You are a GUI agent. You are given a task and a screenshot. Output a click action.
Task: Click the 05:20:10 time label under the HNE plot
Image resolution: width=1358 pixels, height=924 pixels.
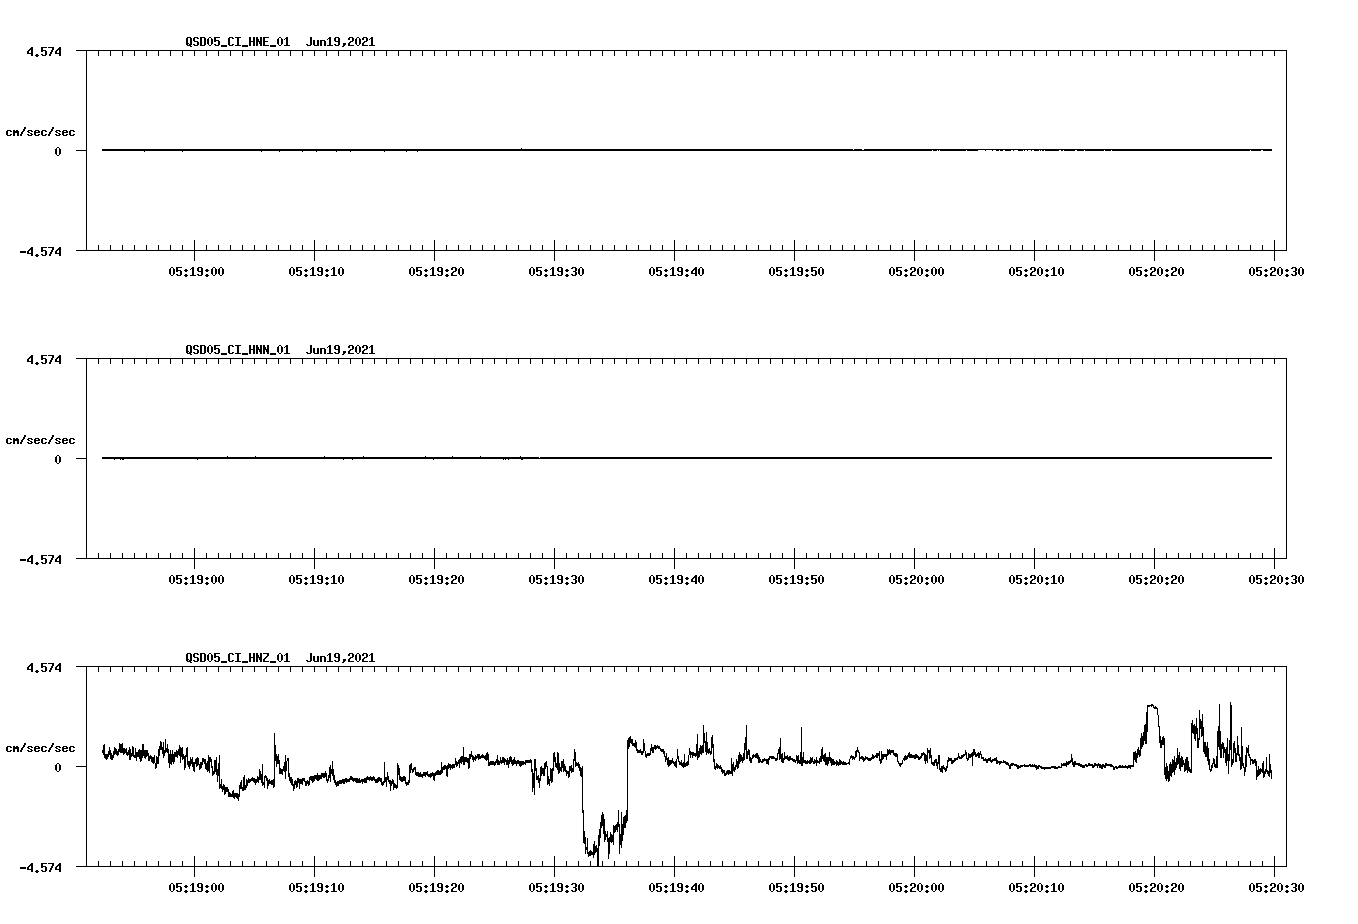(x=1036, y=272)
